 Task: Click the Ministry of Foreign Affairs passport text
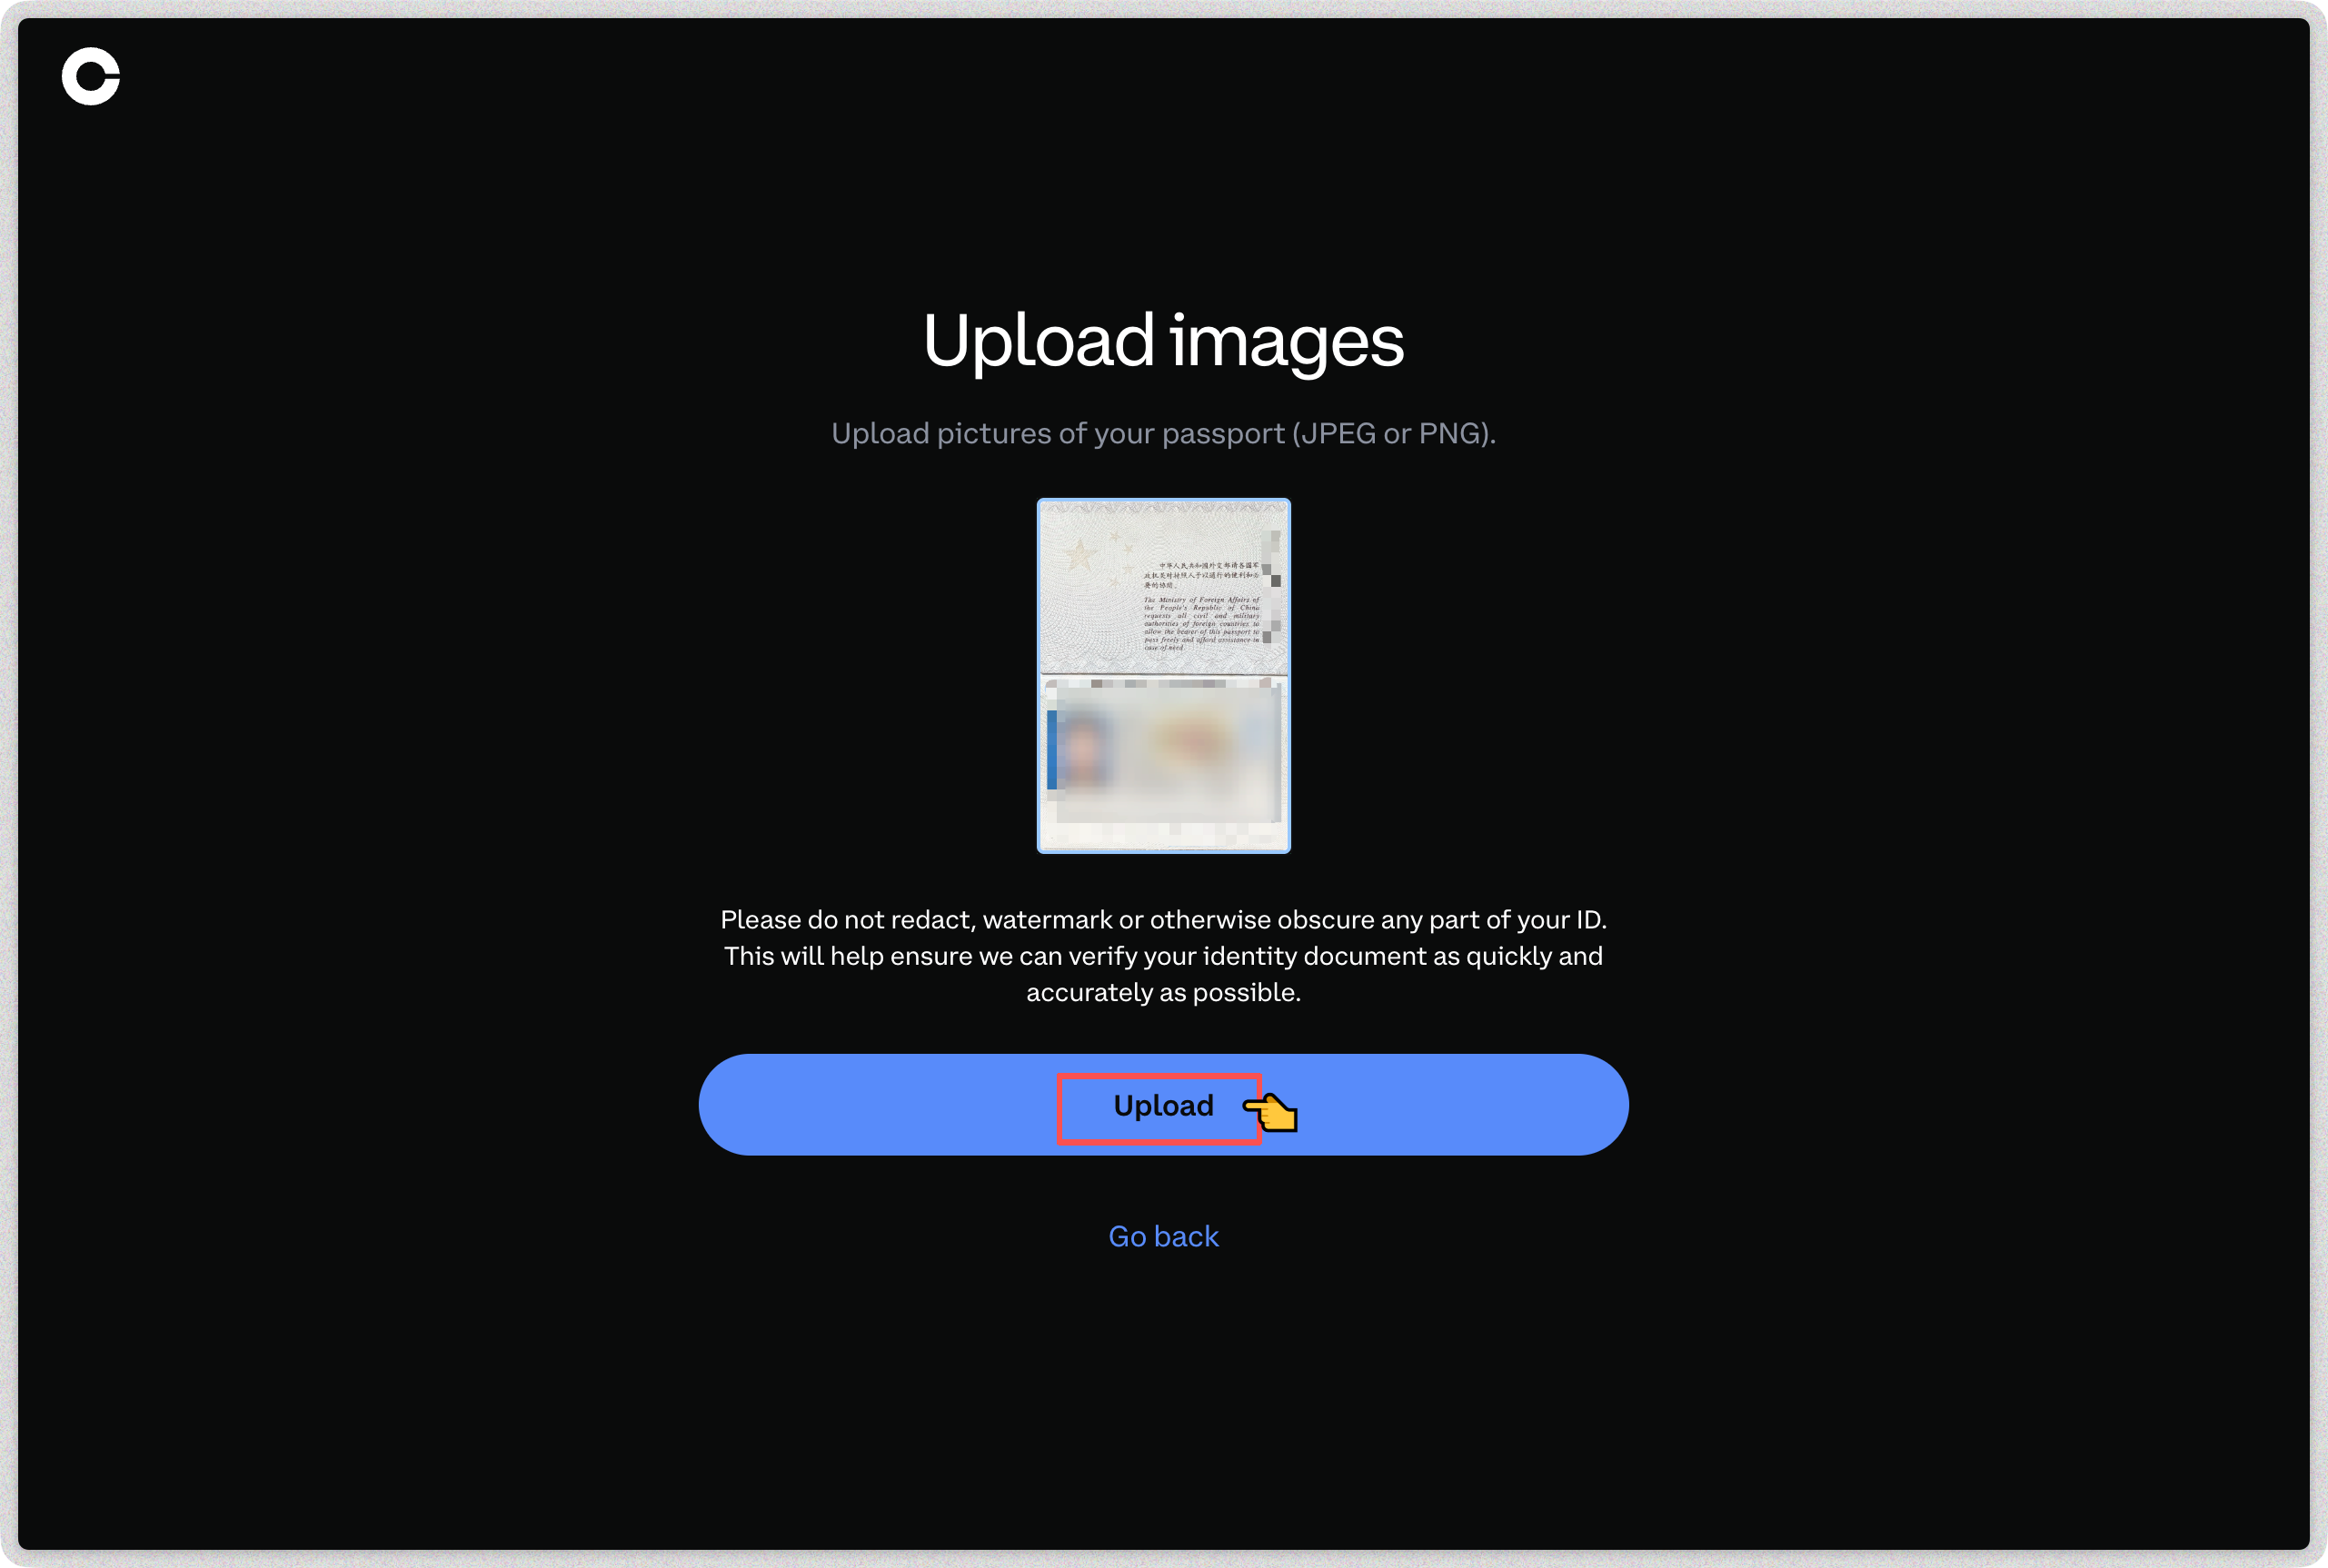coord(1201,623)
